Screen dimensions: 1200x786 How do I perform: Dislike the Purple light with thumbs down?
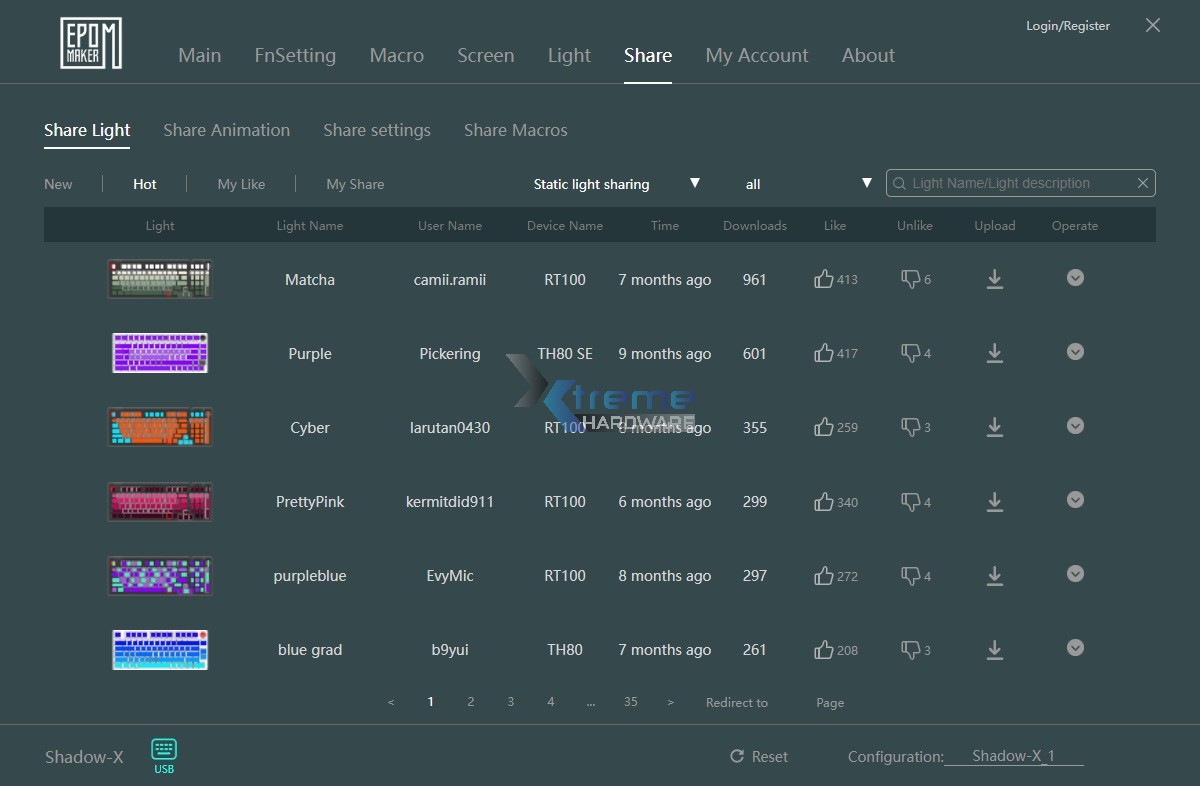tap(910, 353)
